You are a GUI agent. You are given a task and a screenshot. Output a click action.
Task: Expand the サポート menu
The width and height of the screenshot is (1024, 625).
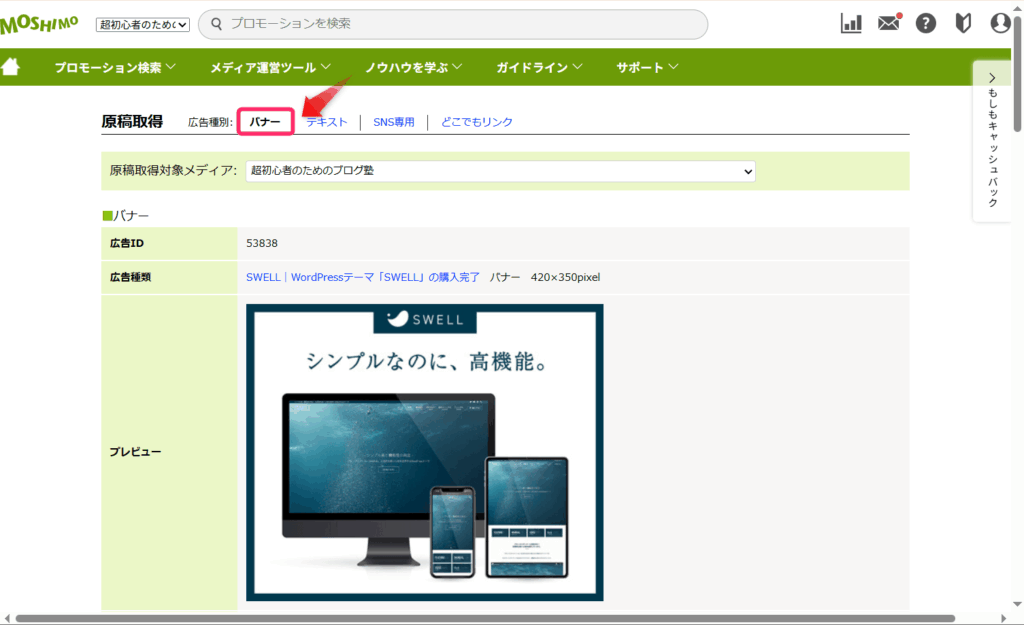(647, 67)
